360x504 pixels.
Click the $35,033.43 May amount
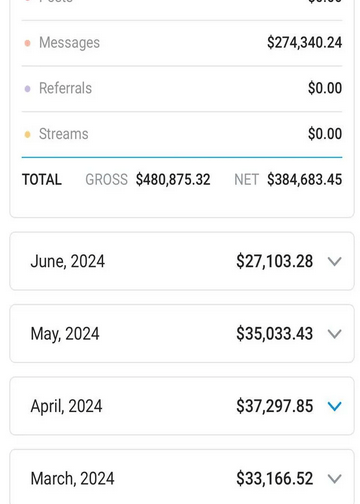point(275,333)
